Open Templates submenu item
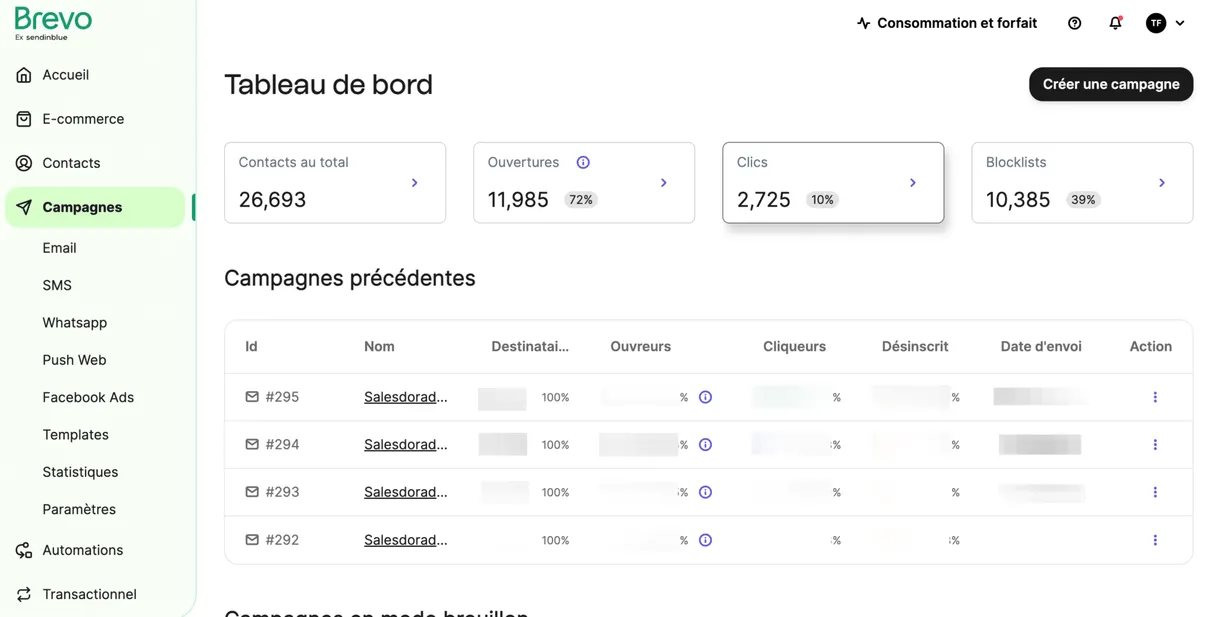The height and width of the screenshot is (617, 1216). (75, 434)
